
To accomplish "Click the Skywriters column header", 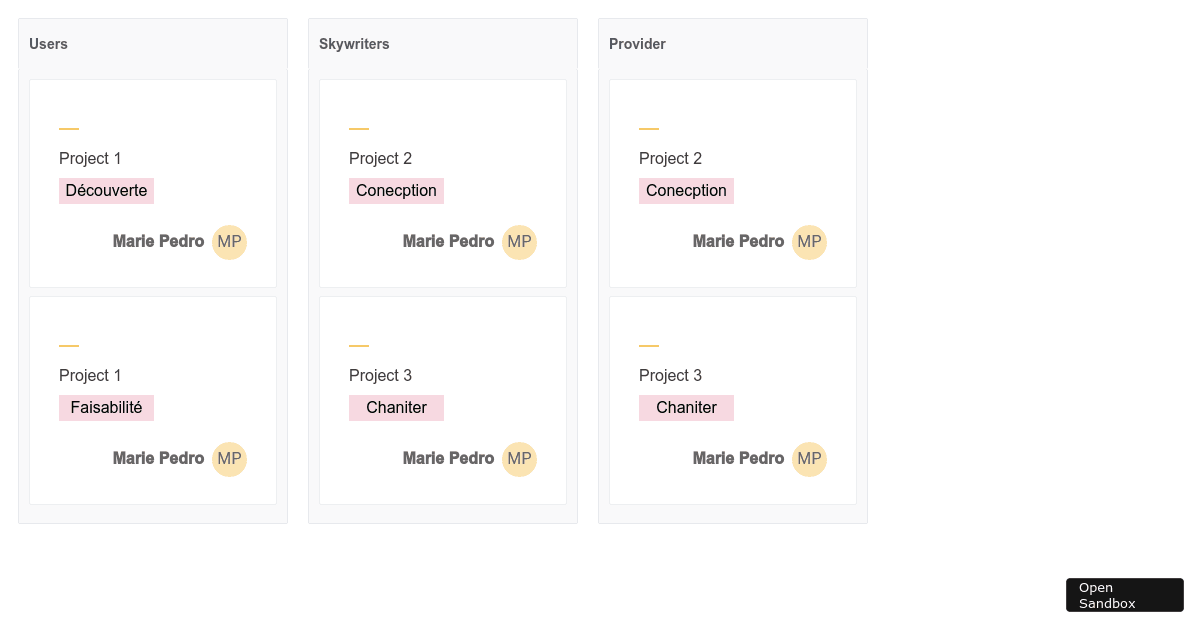I will click(x=354, y=44).
